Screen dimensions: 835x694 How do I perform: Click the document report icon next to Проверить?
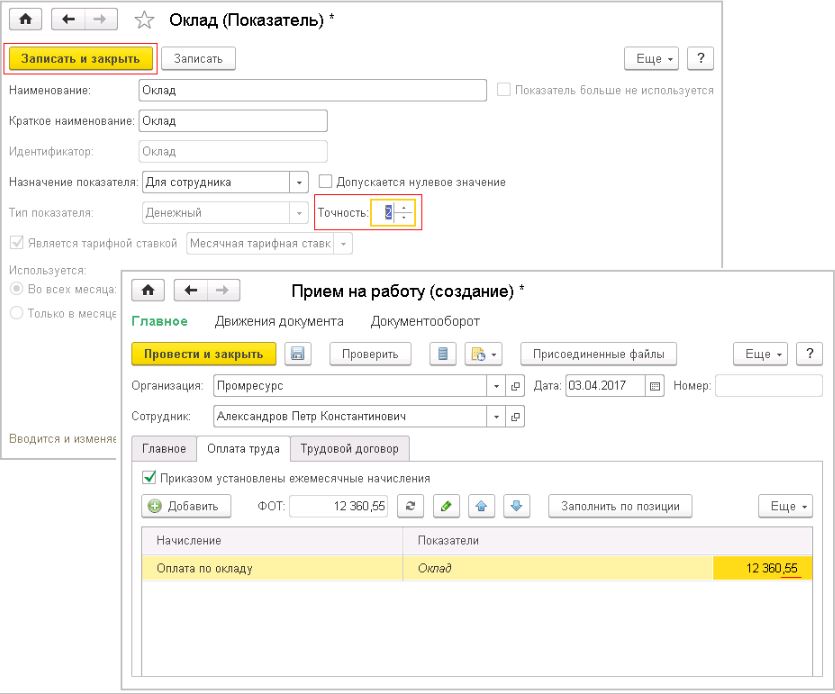(x=443, y=353)
